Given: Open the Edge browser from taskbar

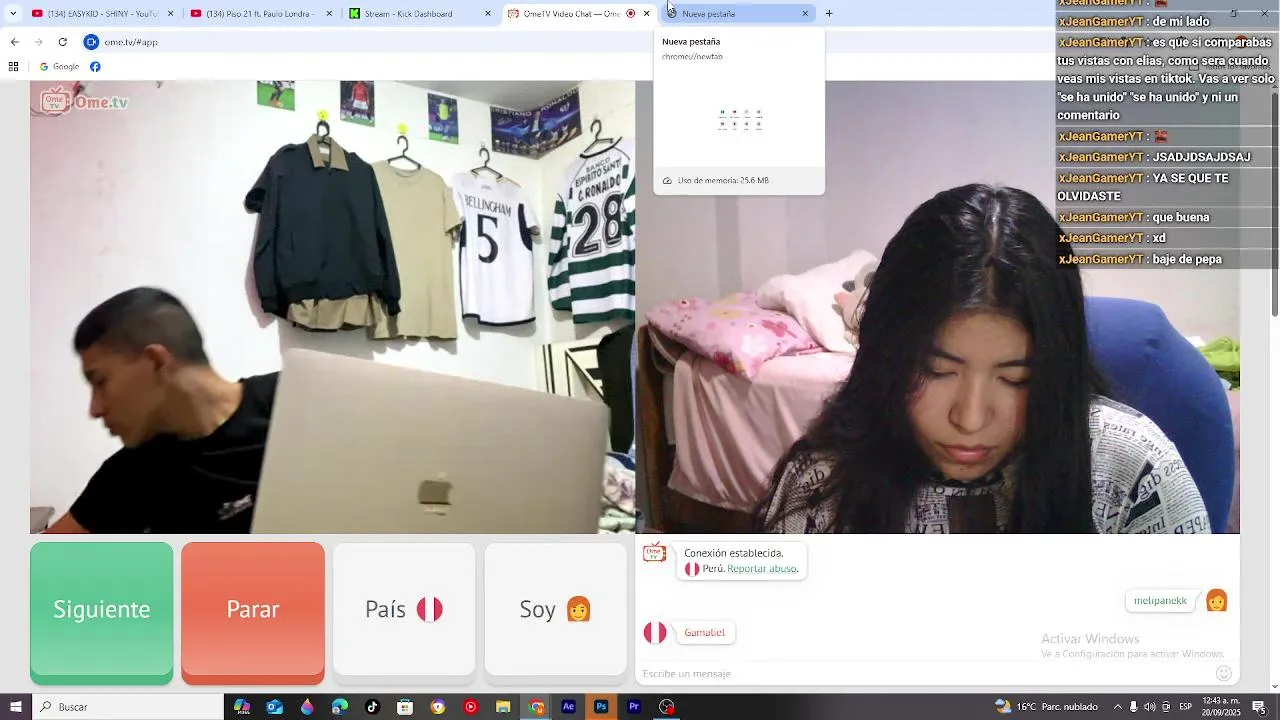Looking at the screenshot, I should point(340,707).
